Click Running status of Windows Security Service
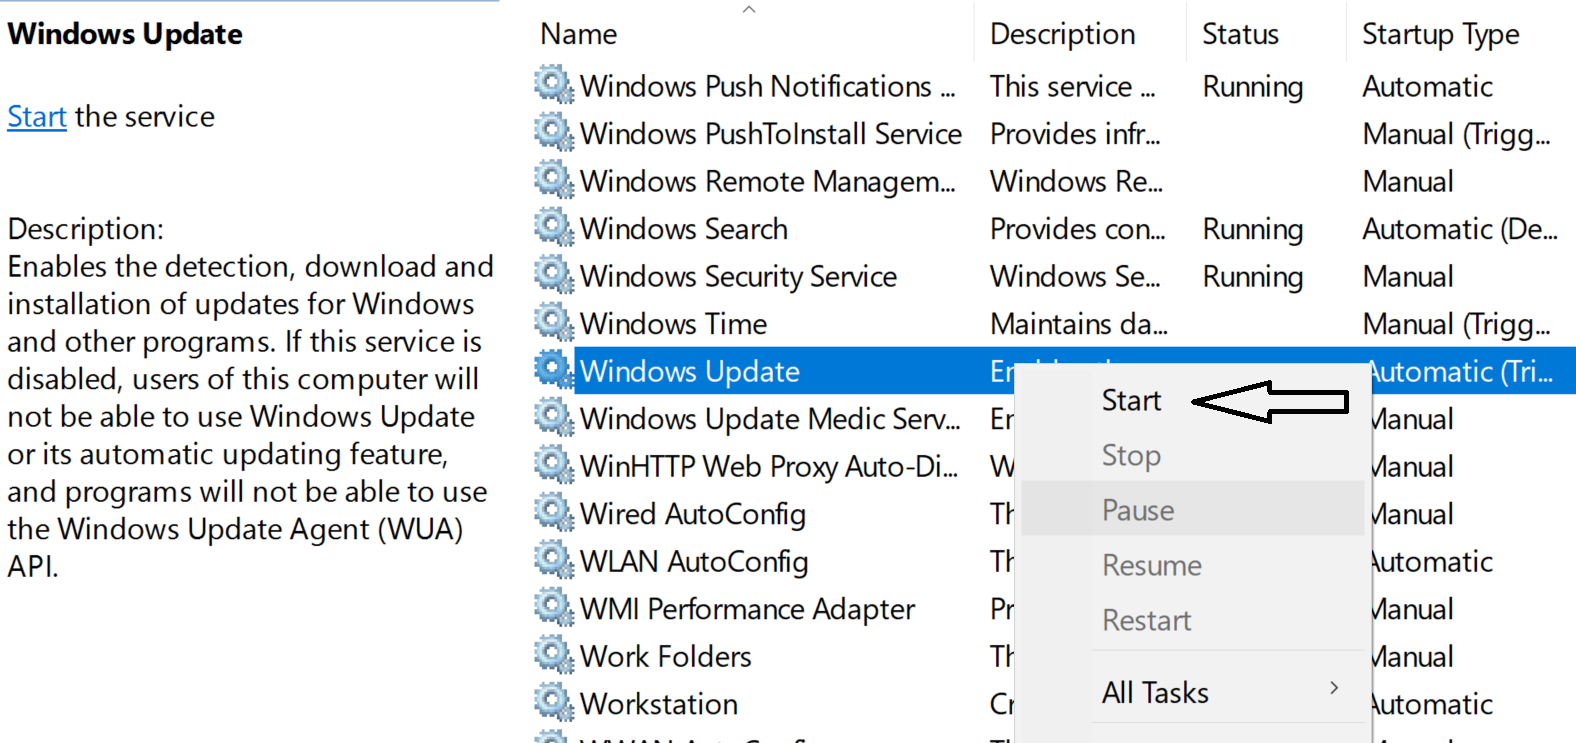1576x743 pixels. point(1252,278)
